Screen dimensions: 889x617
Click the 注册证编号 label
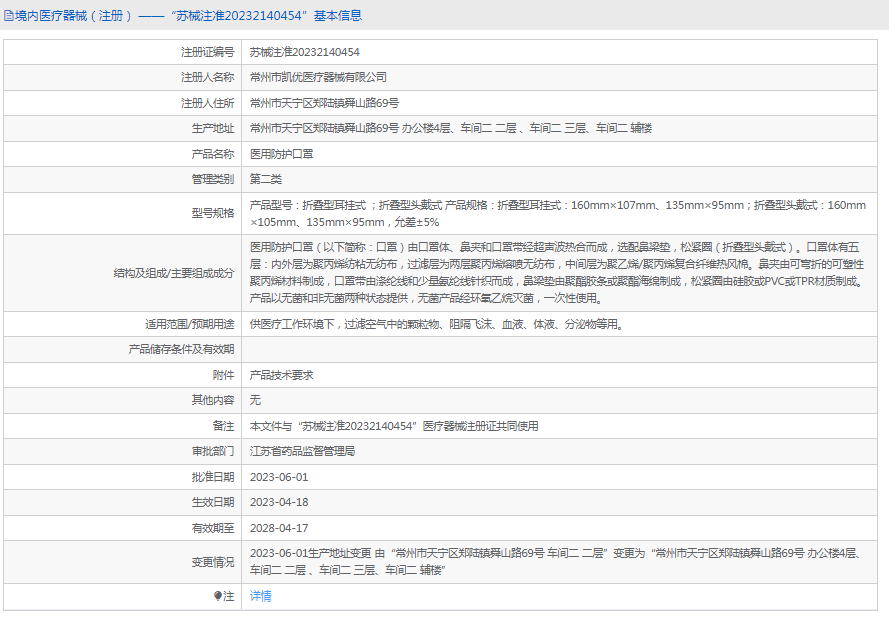pyautogui.click(x=208, y=52)
